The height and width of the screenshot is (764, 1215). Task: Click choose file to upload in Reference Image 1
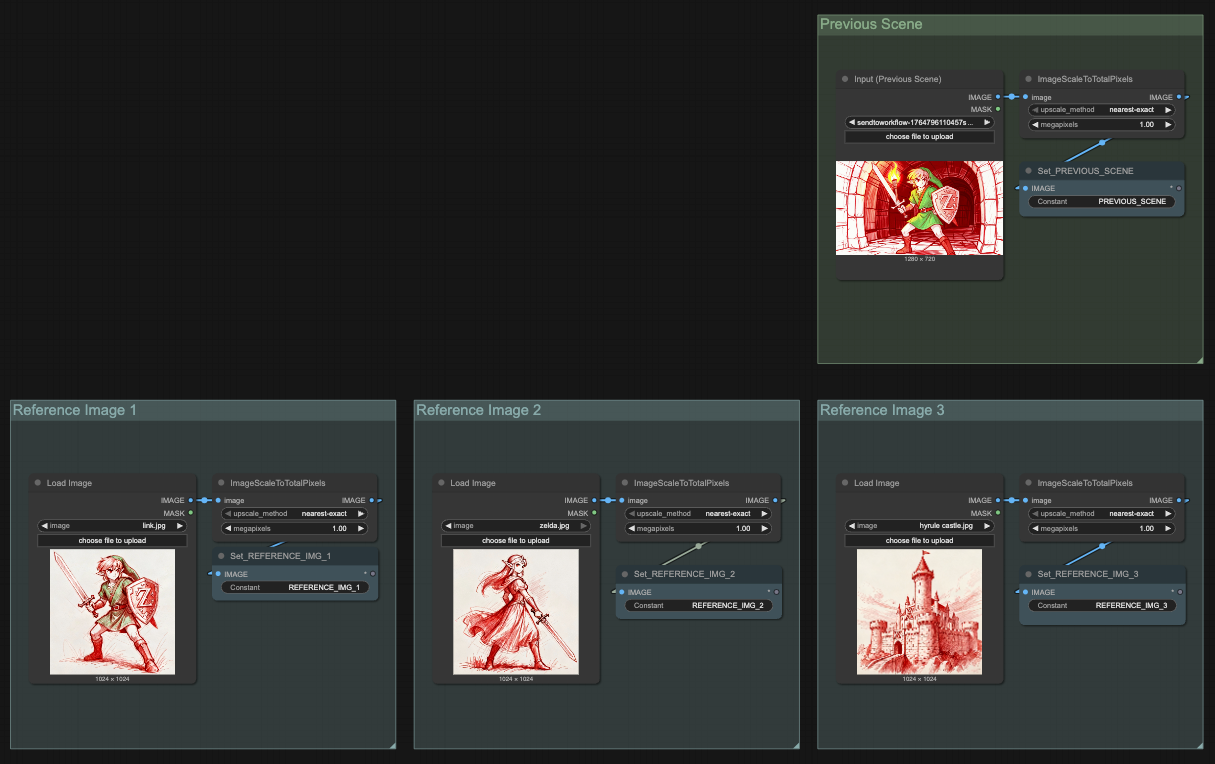(112, 540)
